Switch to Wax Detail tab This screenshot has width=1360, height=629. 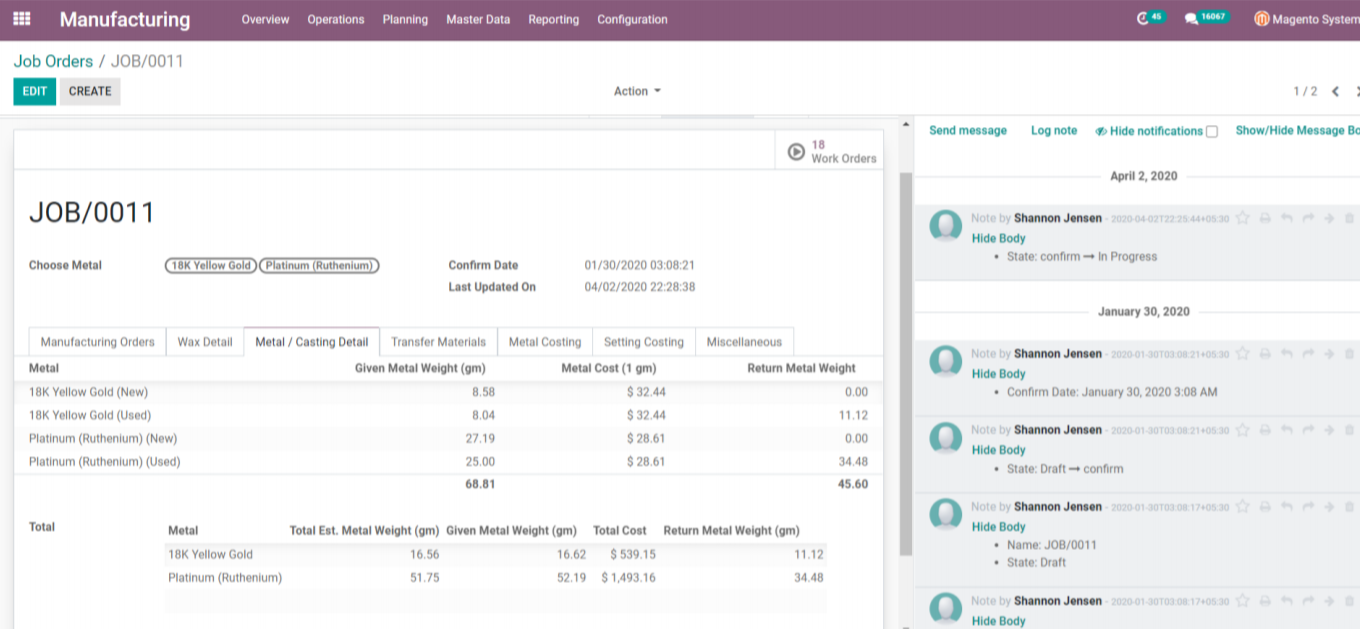(205, 342)
